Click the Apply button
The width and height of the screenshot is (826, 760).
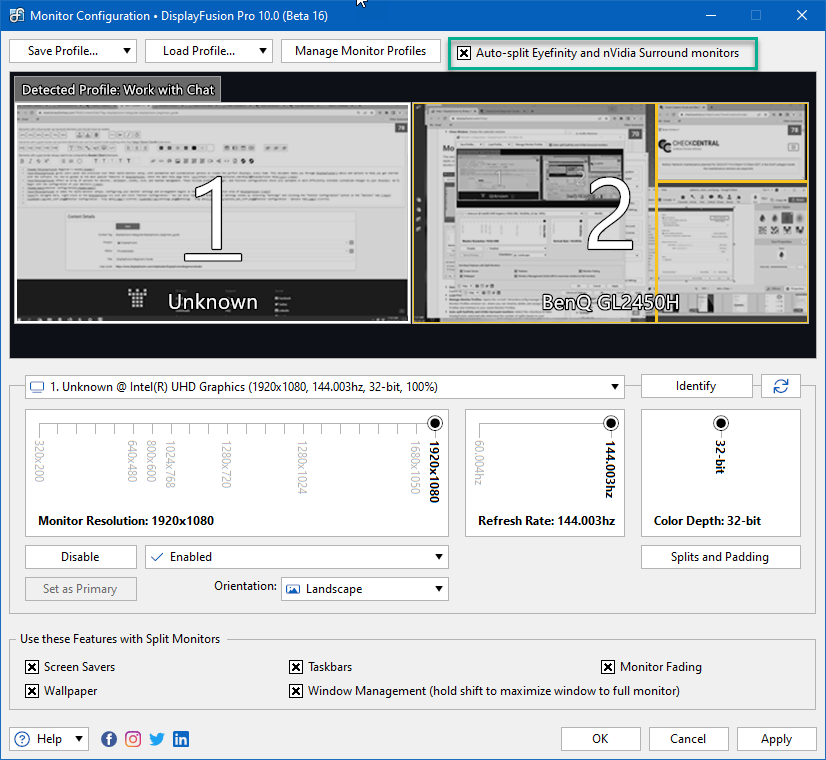click(776, 739)
